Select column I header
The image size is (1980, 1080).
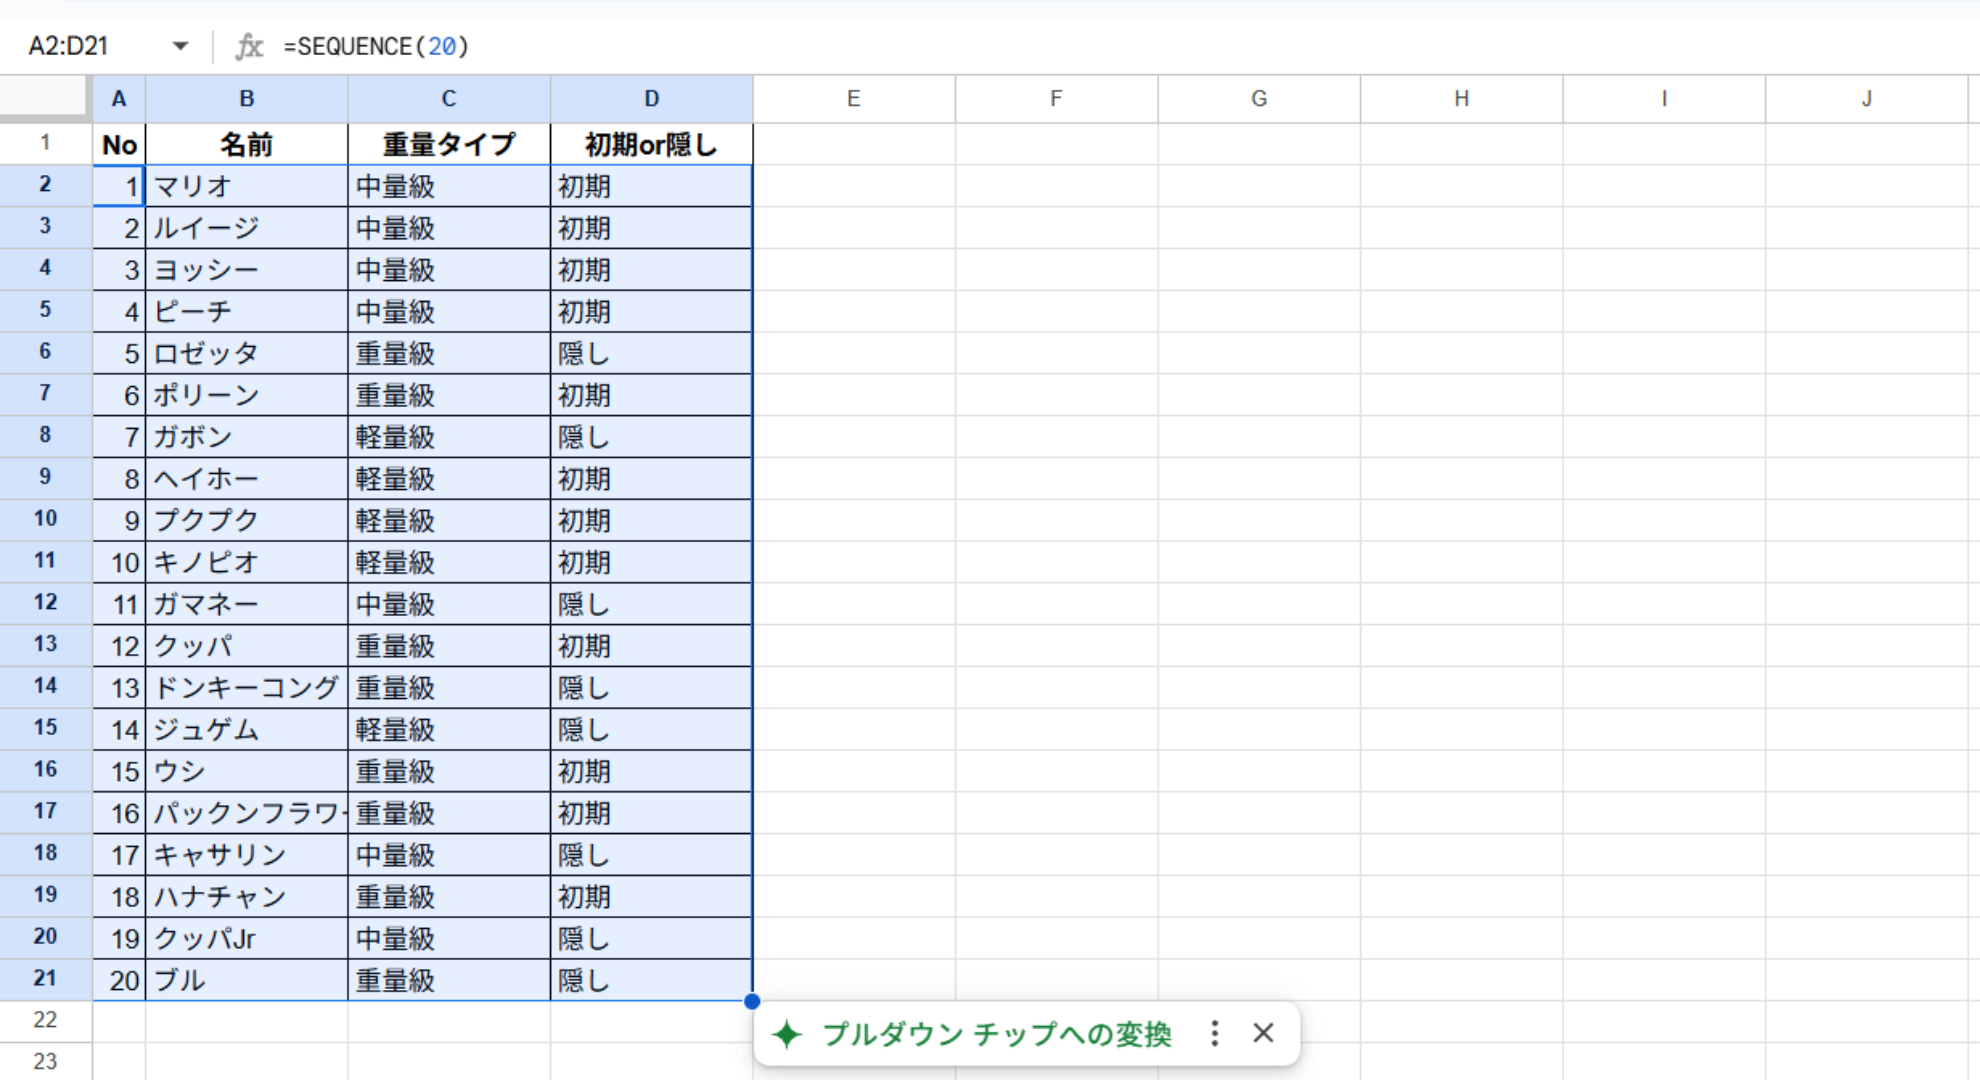(1664, 98)
